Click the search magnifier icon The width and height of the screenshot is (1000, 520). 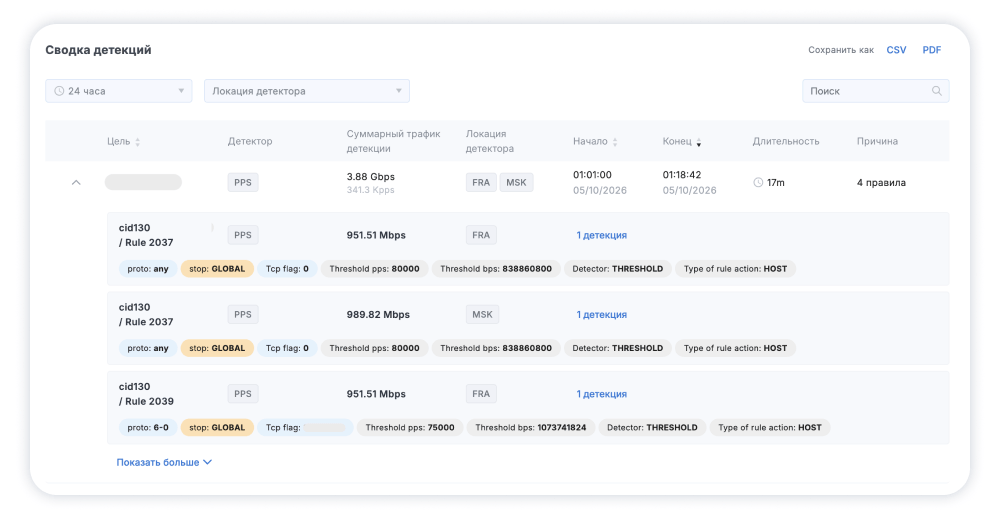click(x=936, y=91)
